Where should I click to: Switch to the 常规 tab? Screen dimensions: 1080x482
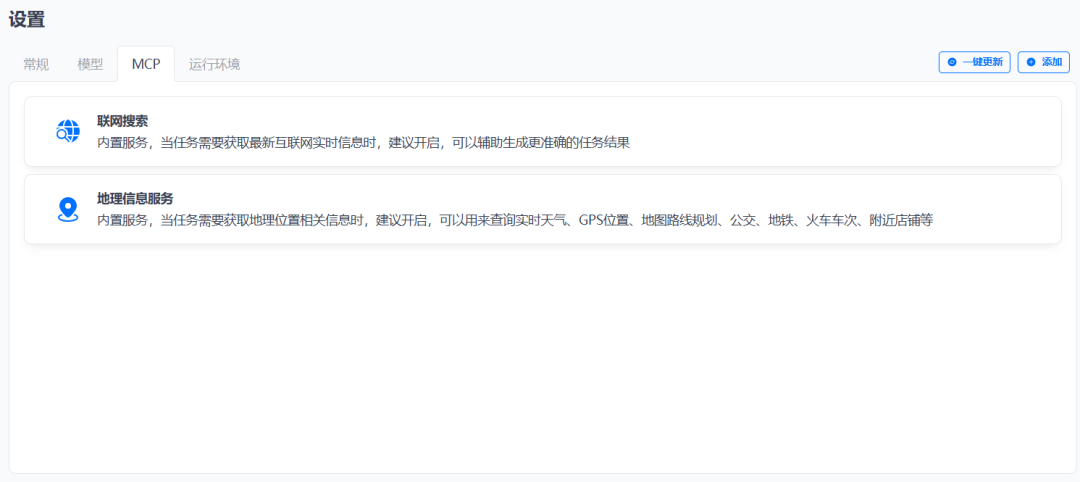pos(36,64)
